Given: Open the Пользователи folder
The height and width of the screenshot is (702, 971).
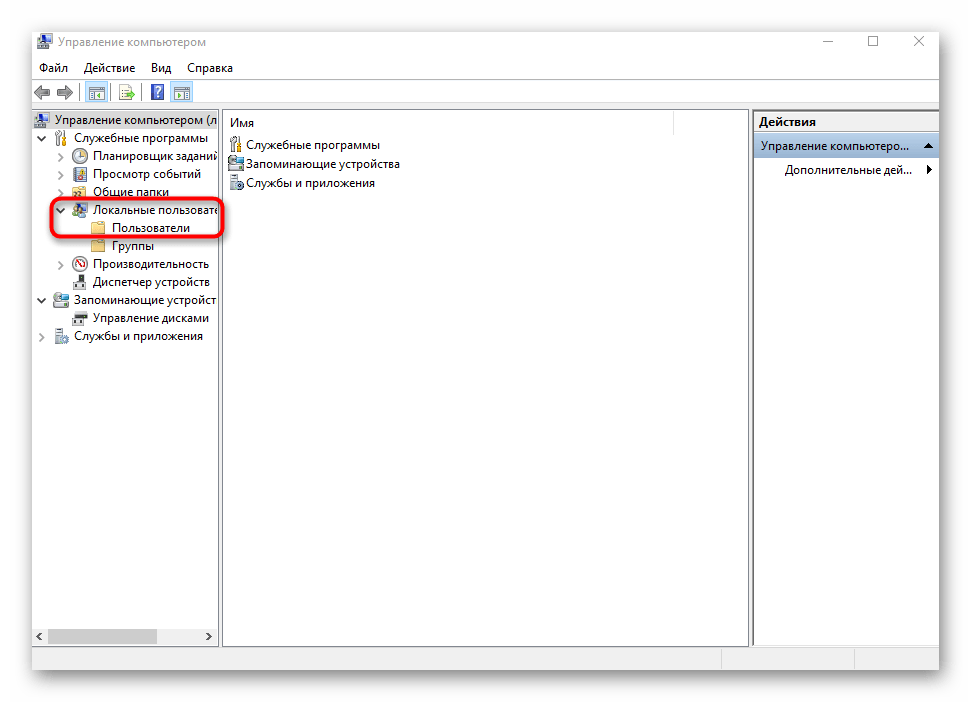Looking at the screenshot, I should (150, 228).
